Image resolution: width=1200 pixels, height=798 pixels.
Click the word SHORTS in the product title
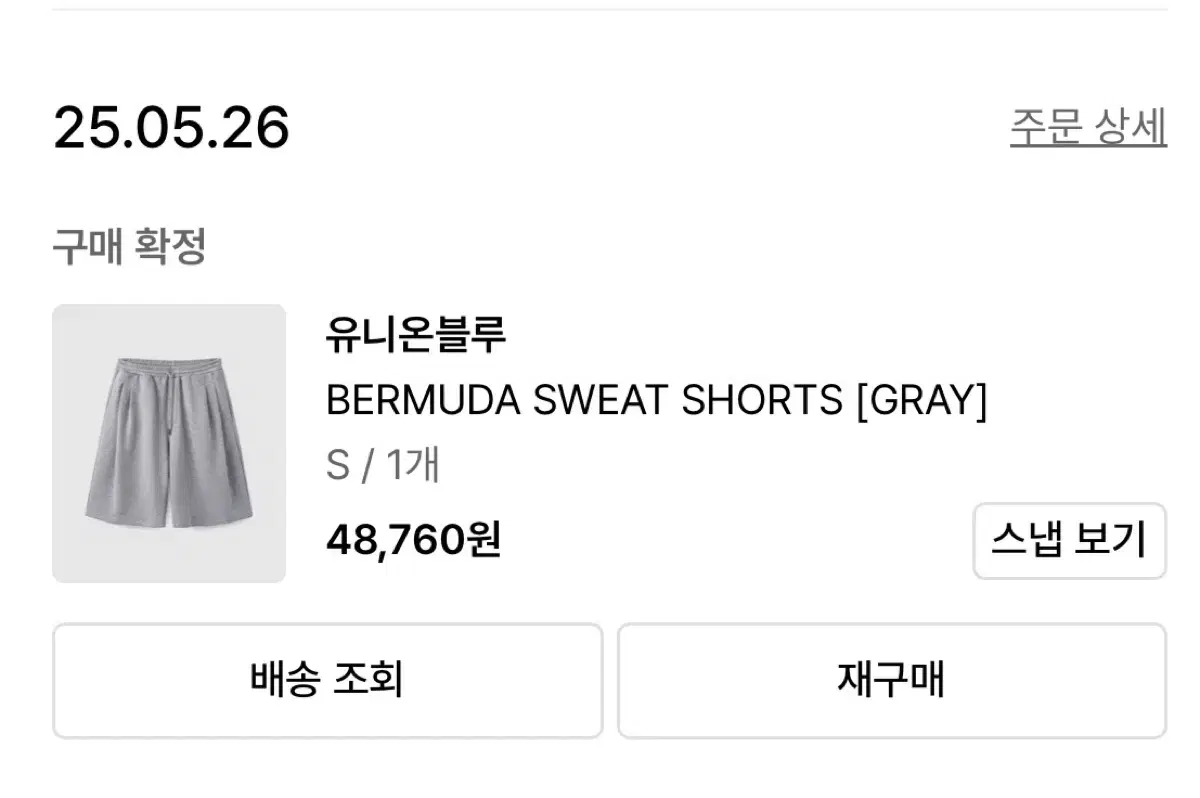761,401
